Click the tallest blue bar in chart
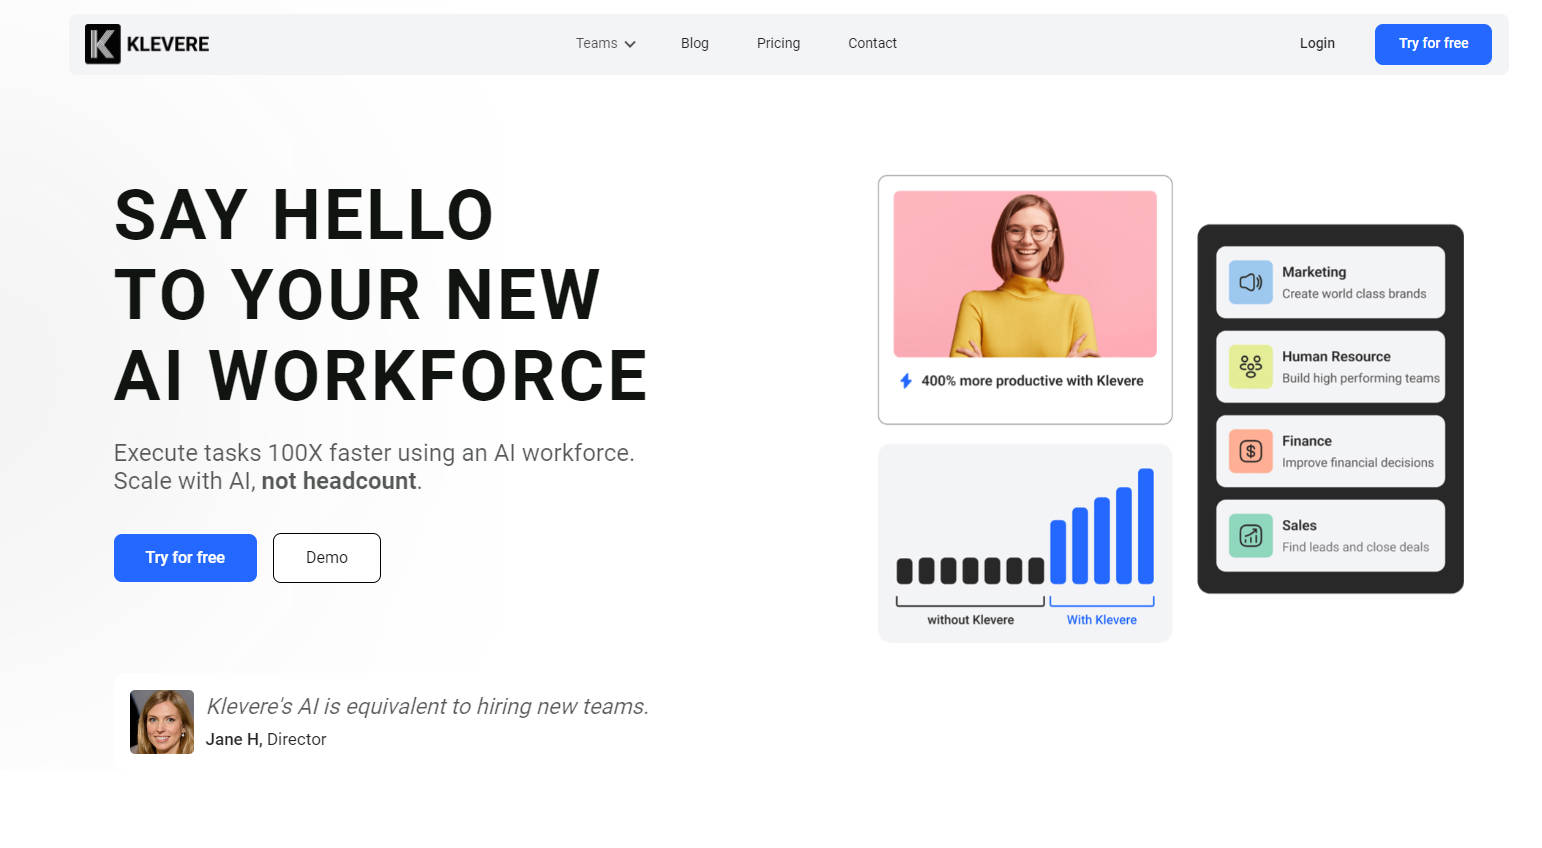Screen dimensions: 1542x848 click(x=1146, y=526)
